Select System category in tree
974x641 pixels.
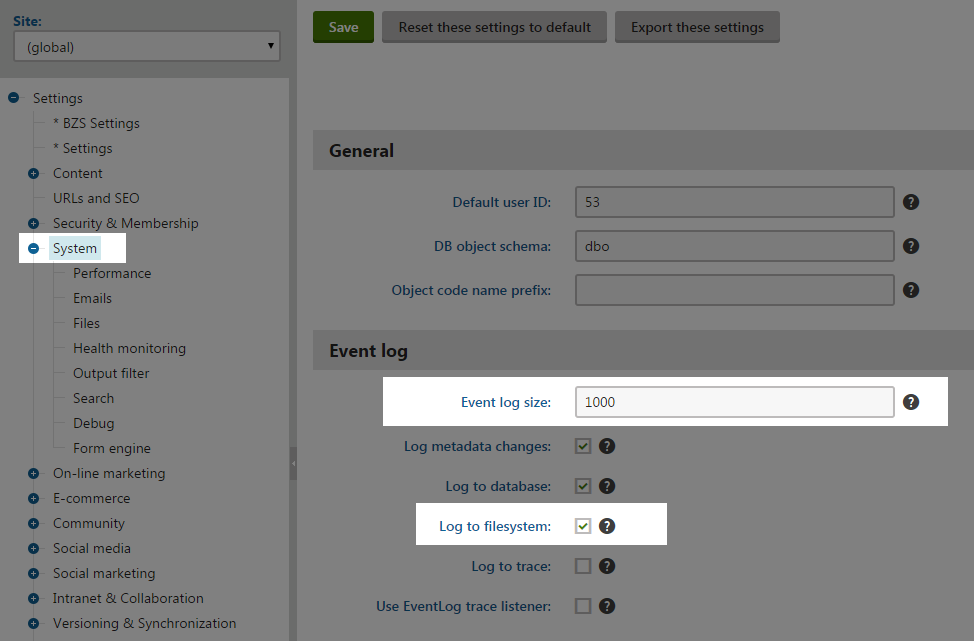(75, 248)
